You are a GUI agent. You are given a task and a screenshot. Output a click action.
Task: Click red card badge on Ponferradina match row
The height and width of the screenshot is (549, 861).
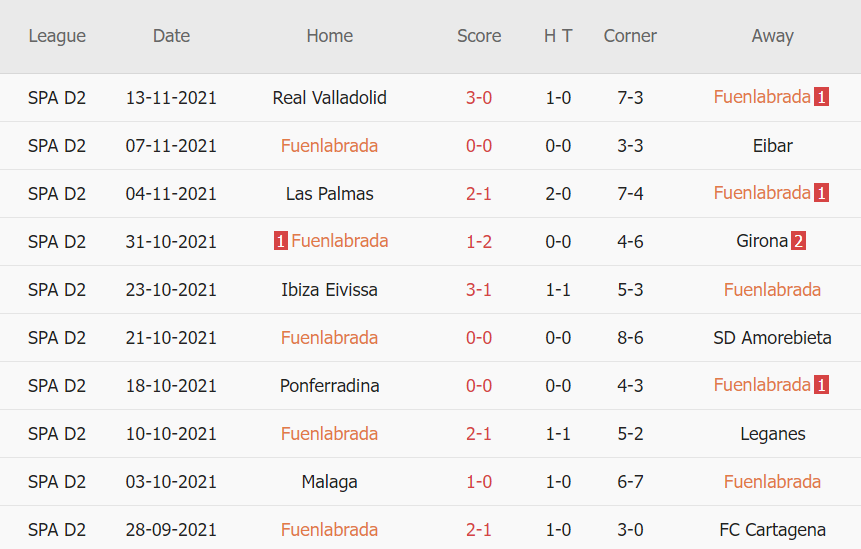pos(821,386)
